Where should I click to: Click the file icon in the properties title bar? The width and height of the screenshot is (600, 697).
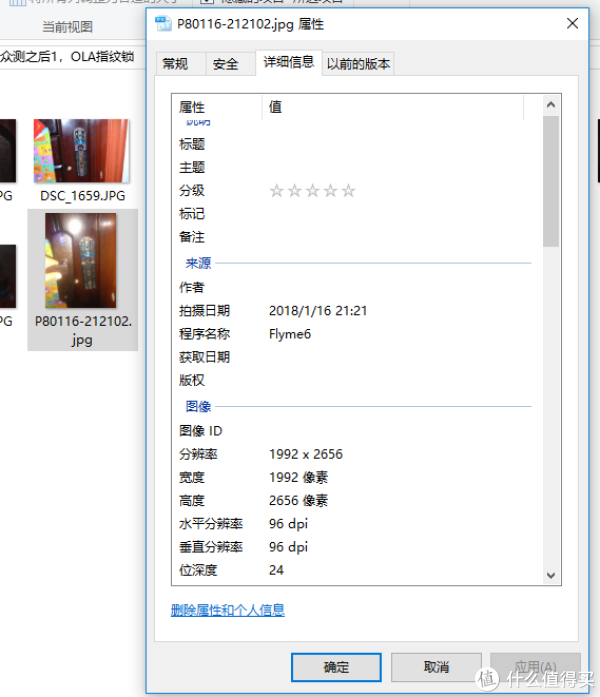pos(164,24)
